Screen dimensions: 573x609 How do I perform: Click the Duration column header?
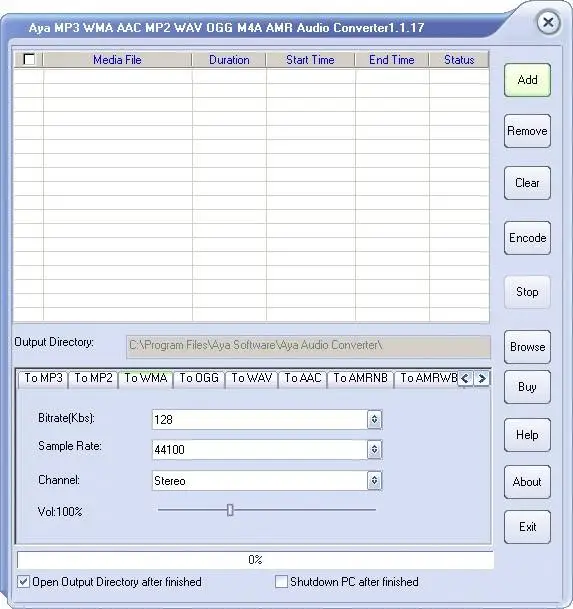coord(229,60)
